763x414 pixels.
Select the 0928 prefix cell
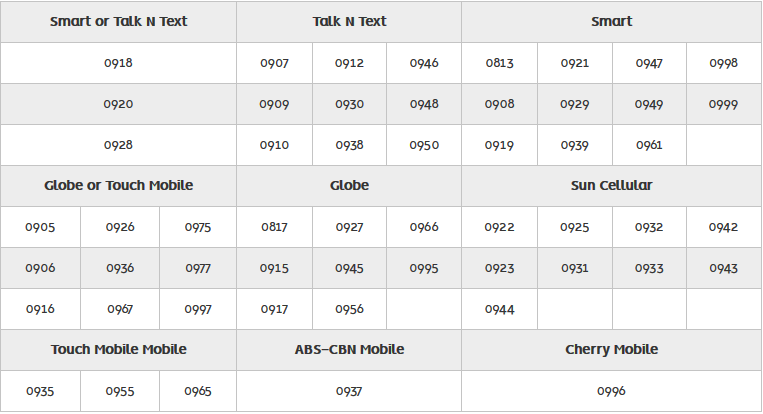(118, 145)
